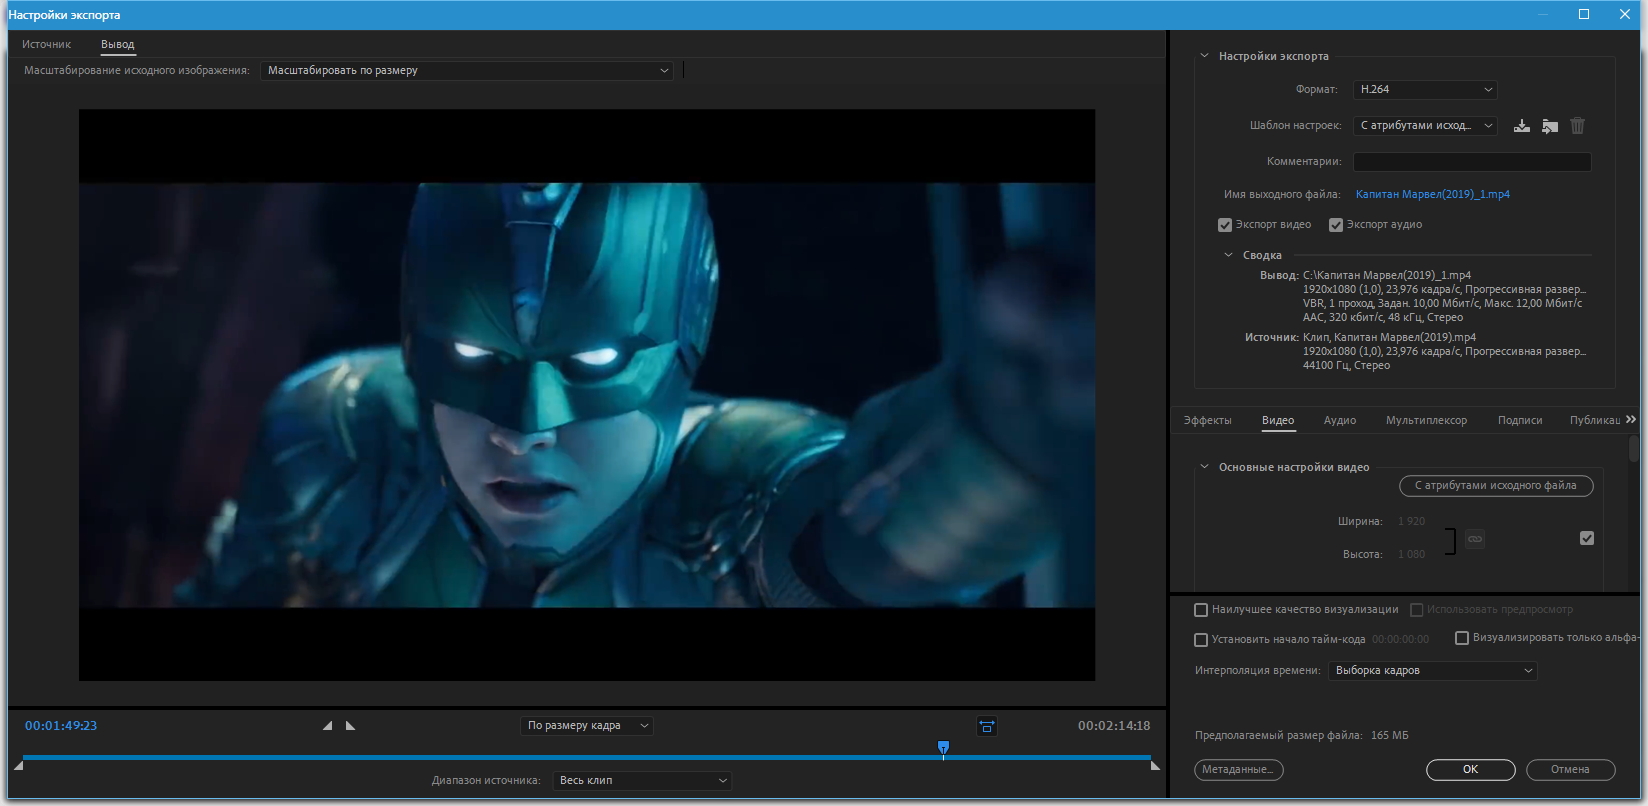Open the Формат H.264 dropdown

(1425, 89)
